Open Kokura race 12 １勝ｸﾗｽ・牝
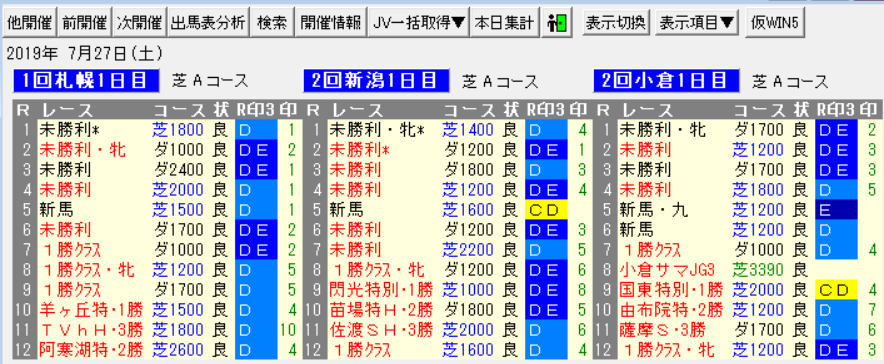 click(668, 349)
